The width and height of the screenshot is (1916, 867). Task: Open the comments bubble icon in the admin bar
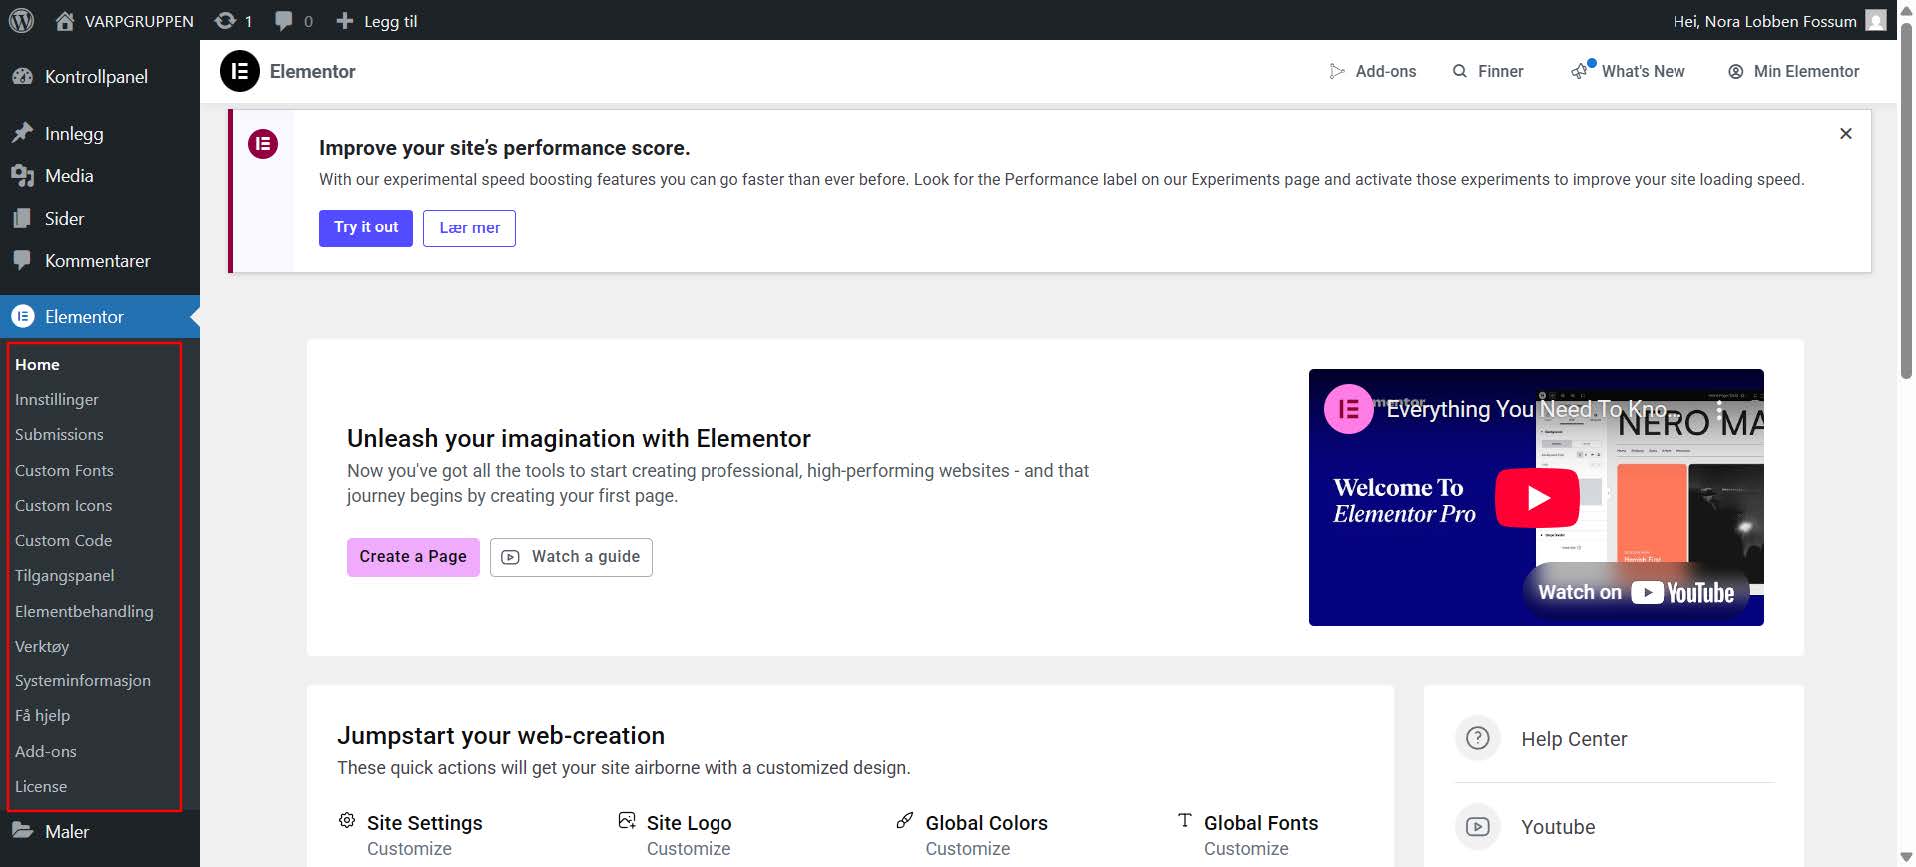pos(284,21)
